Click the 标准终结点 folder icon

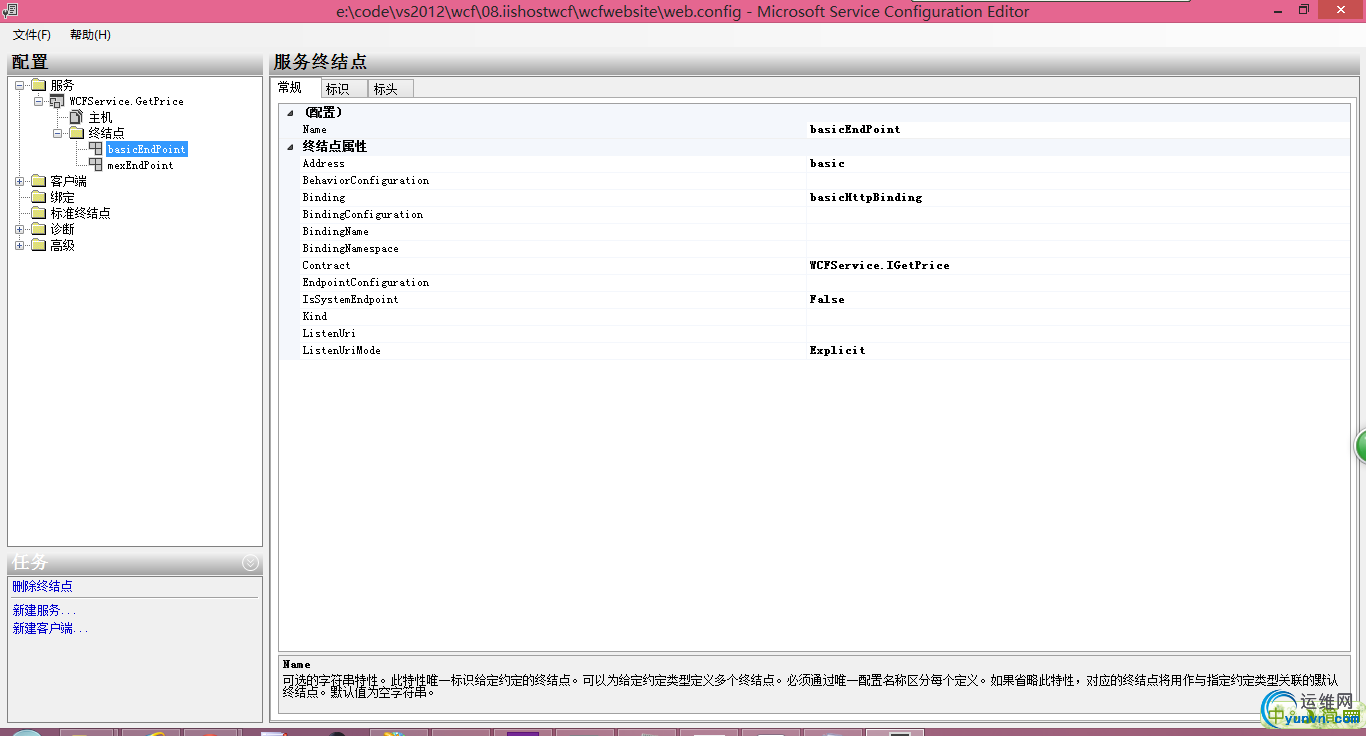(39, 213)
